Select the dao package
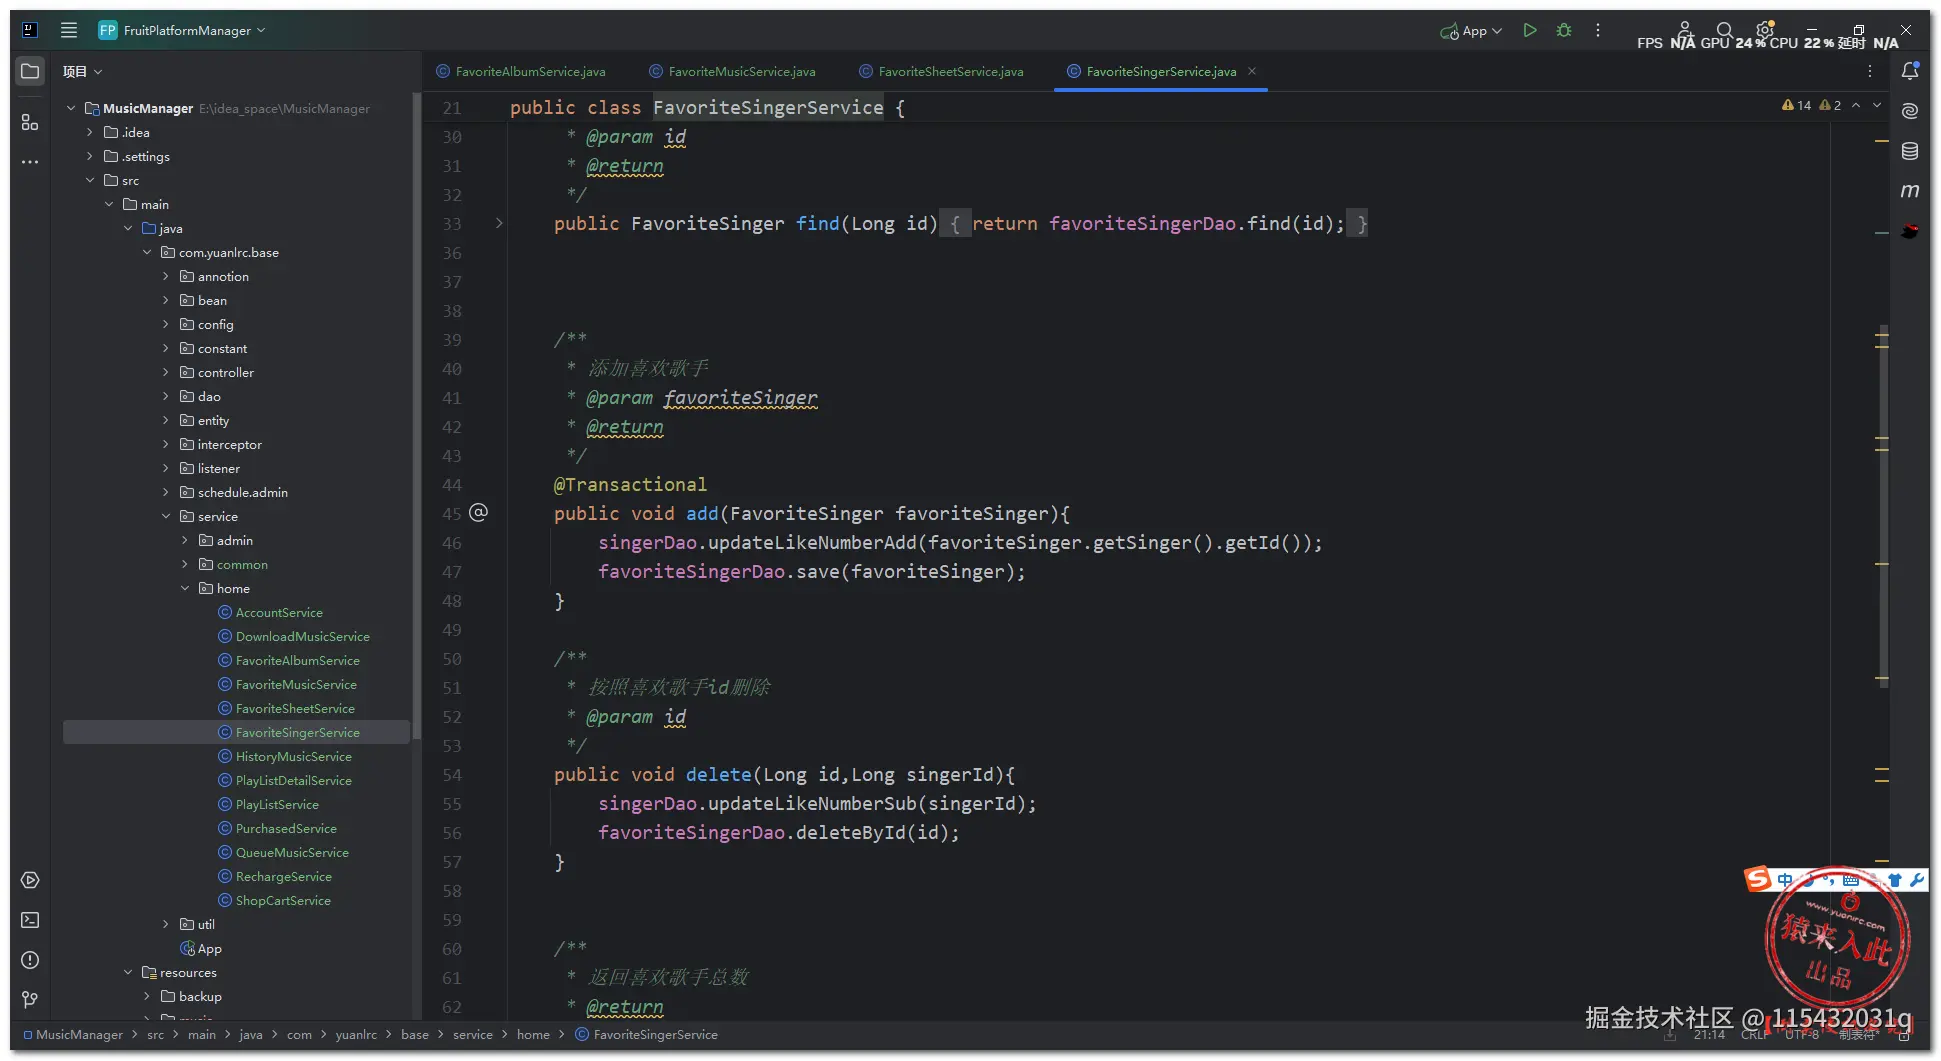 click(209, 396)
